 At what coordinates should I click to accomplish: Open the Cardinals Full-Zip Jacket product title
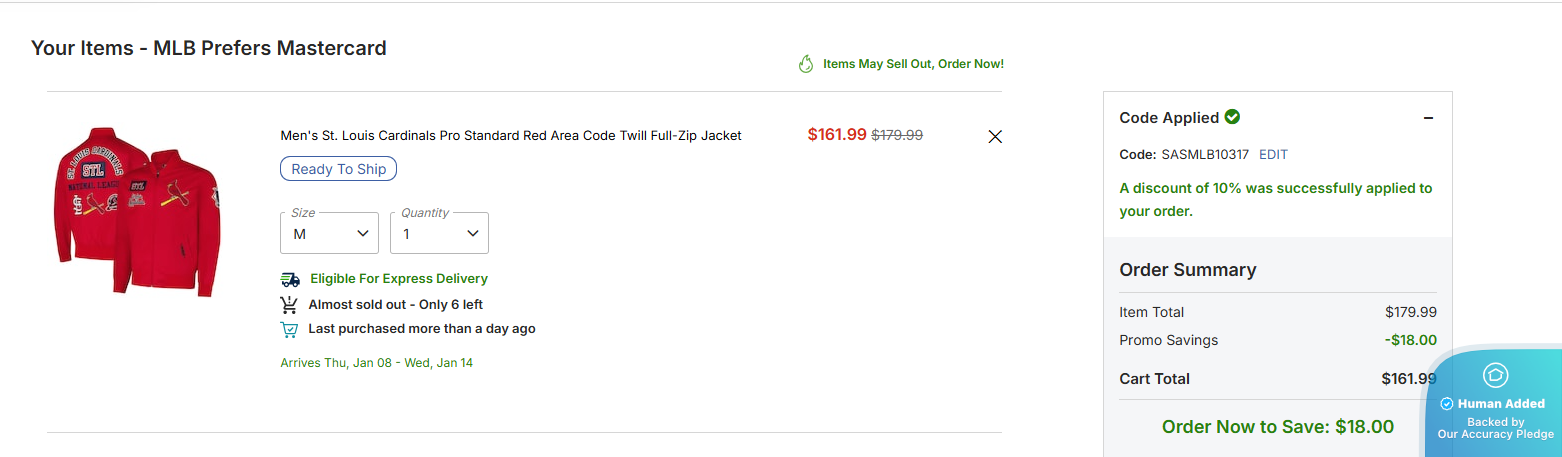(x=511, y=136)
